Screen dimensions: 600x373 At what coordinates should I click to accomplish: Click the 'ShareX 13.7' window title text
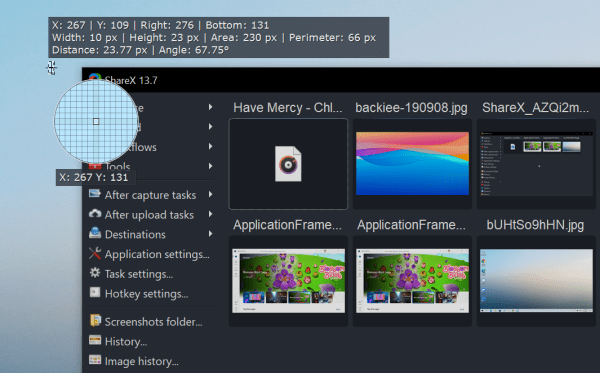tap(131, 80)
